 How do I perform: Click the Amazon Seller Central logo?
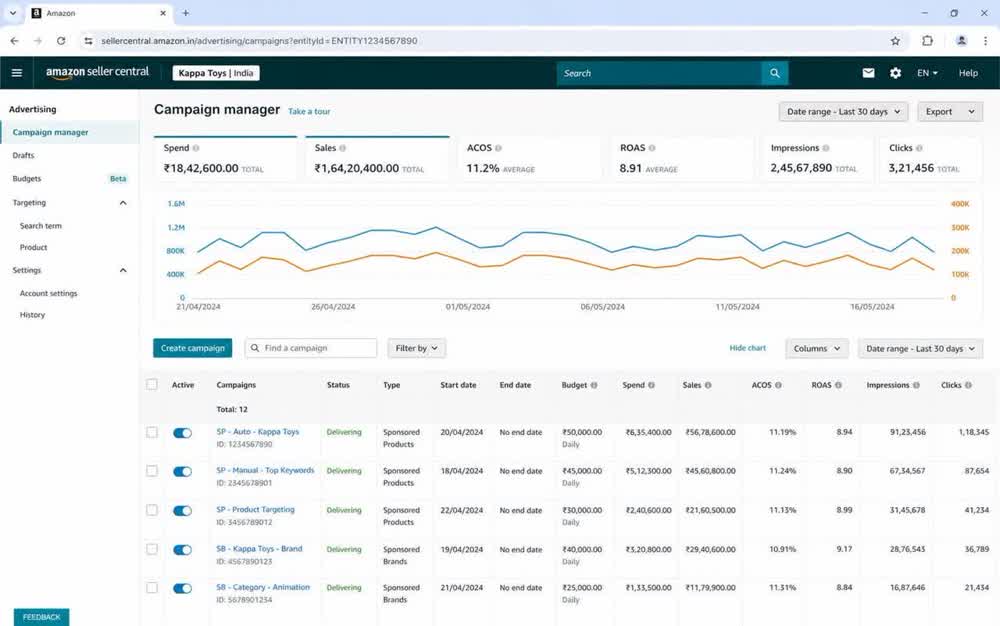tap(97, 73)
